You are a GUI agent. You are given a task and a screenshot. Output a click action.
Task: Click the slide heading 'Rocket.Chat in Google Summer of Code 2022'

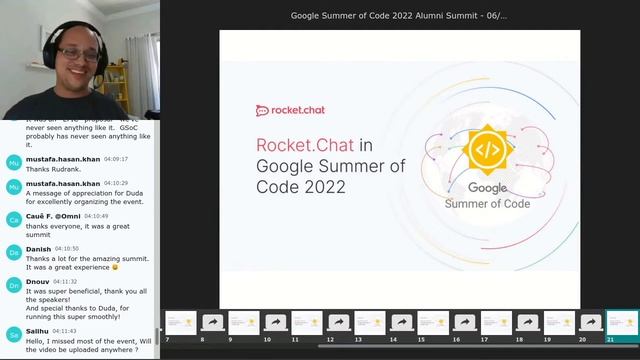331,166
